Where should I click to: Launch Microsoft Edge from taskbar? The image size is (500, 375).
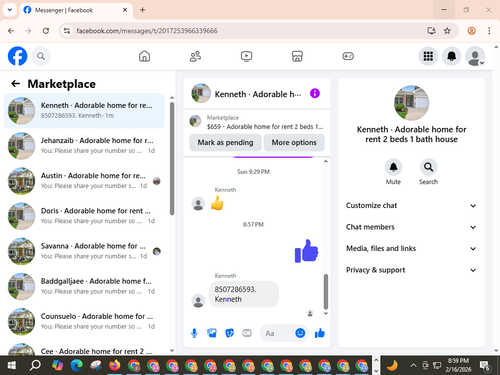click(76, 365)
